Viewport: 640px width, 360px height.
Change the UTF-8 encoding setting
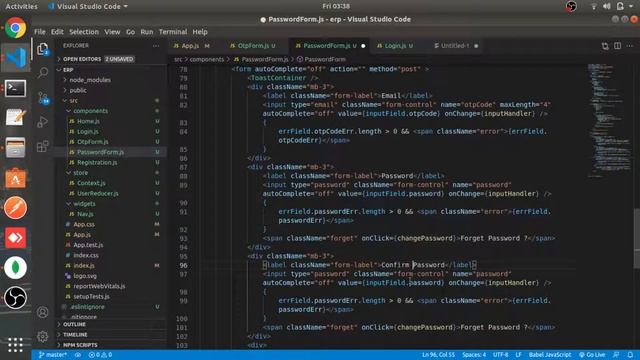point(500,355)
